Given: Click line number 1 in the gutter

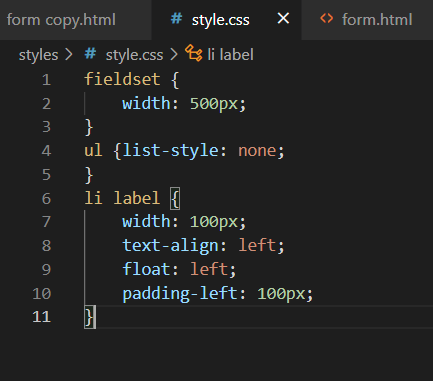Looking at the screenshot, I should pyautogui.click(x=46, y=80).
